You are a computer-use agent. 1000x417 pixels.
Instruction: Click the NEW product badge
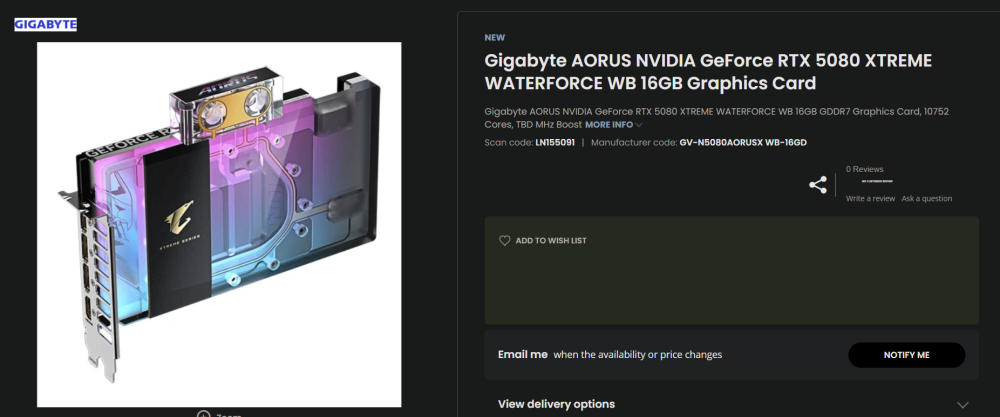pos(494,38)
